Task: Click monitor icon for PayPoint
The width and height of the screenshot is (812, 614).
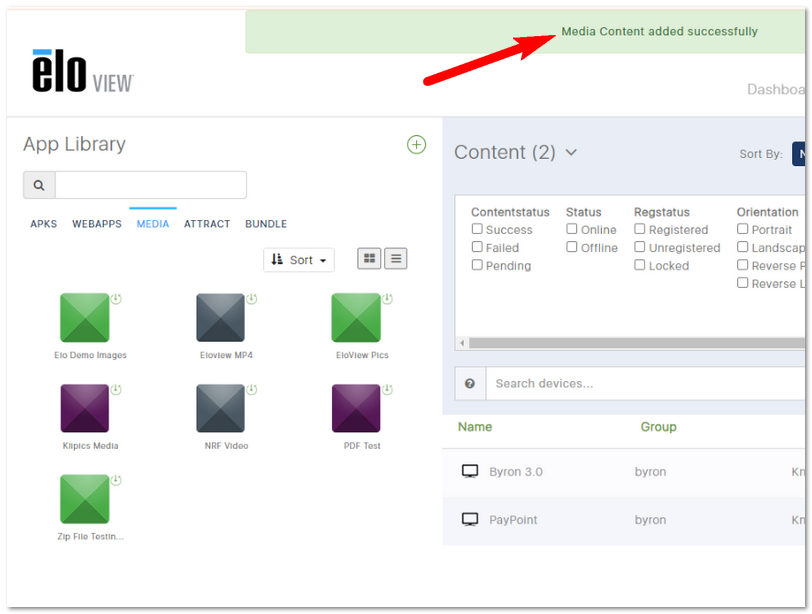Action: coord(470,519)
